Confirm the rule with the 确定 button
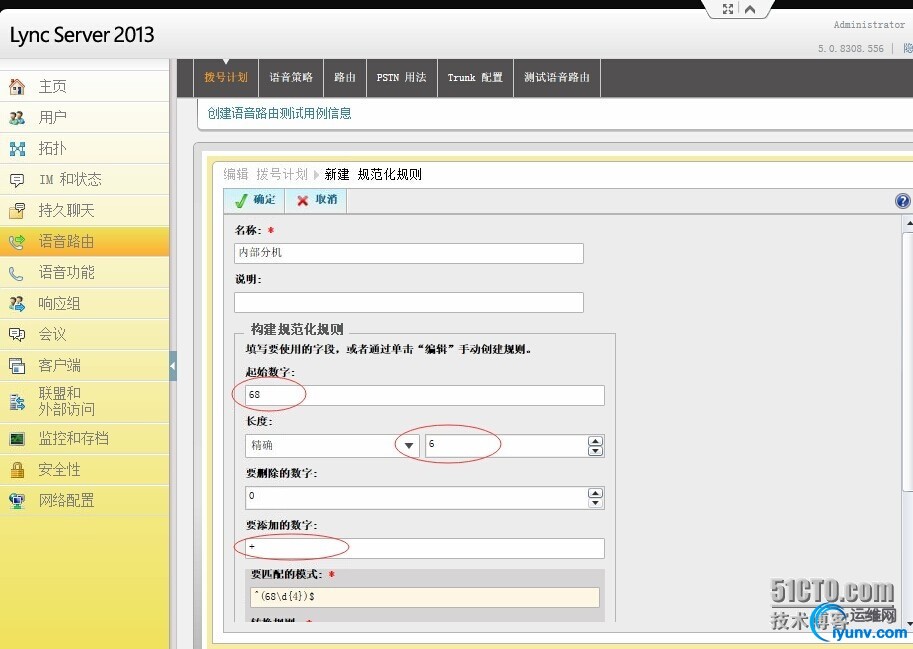913x649 pixels. [x=254, y=200]
